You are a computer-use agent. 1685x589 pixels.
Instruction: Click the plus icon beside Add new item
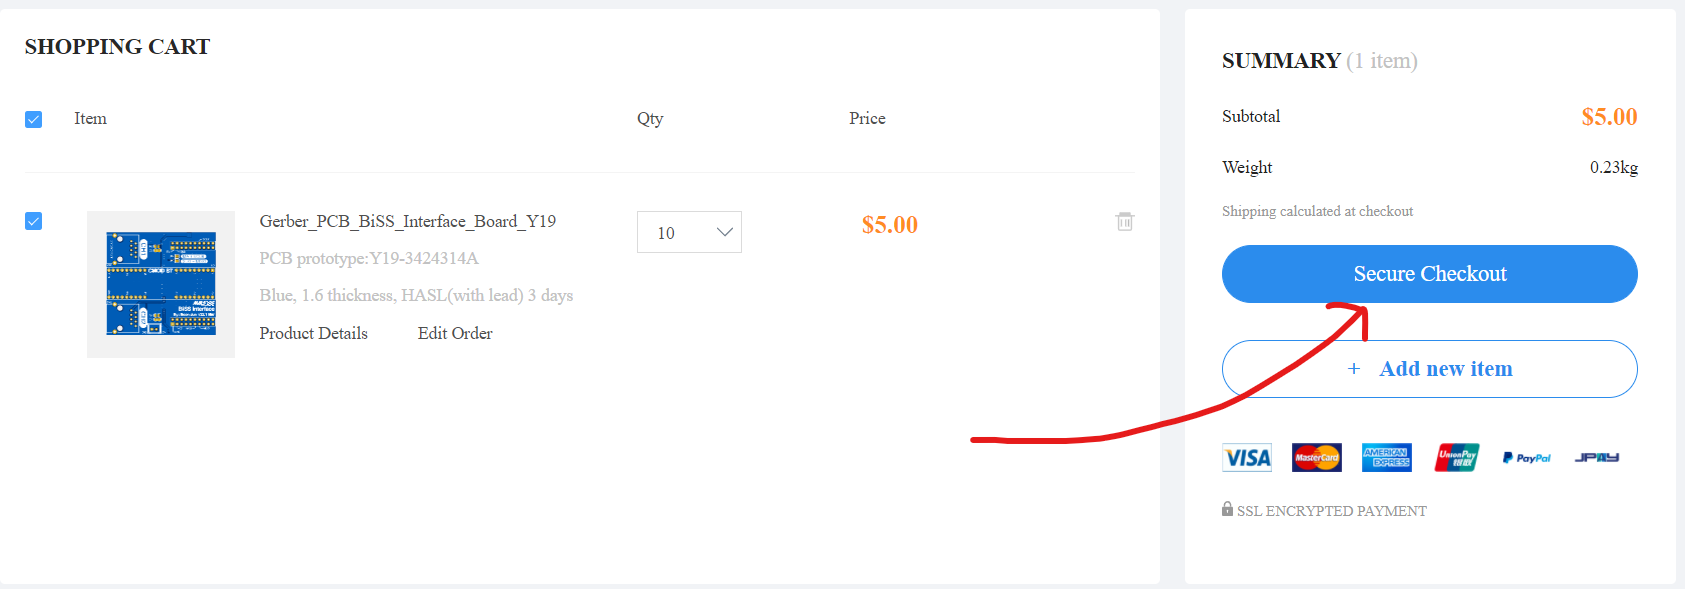point(1354,369)
